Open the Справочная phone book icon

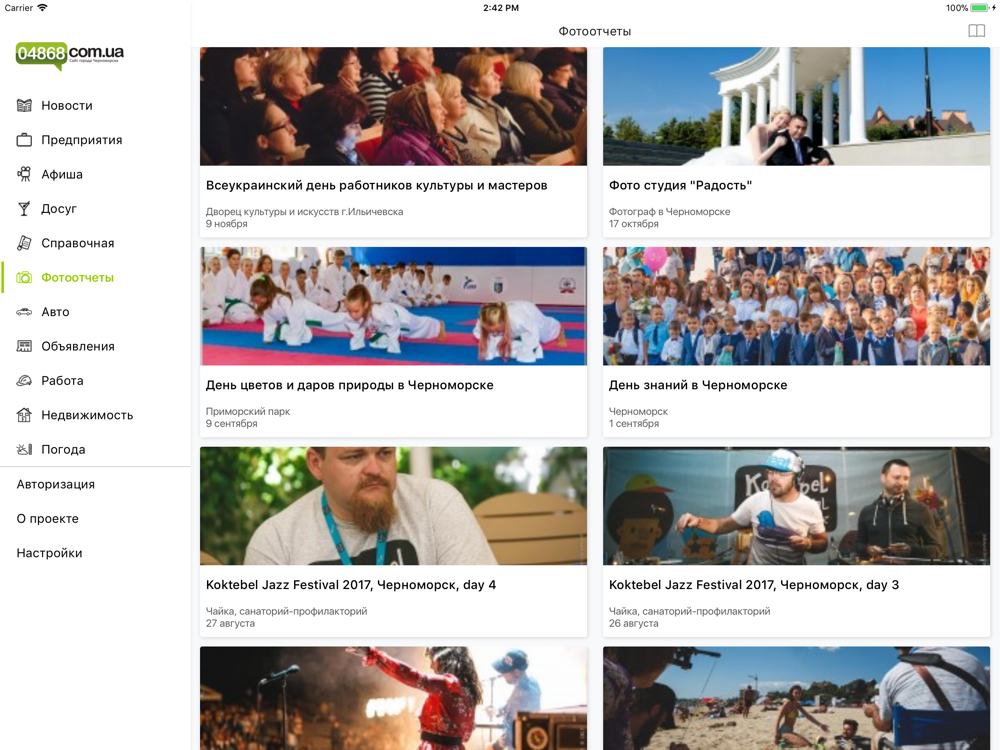click(x=24, y=243)
